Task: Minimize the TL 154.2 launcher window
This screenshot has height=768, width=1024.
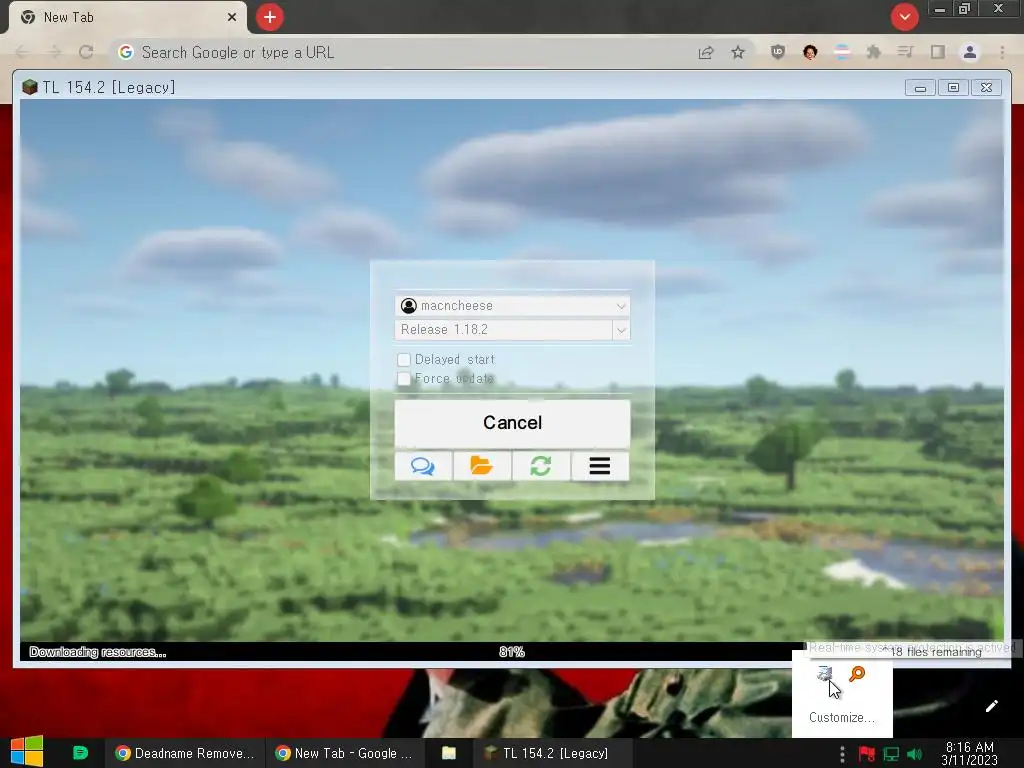Action: 920,88
